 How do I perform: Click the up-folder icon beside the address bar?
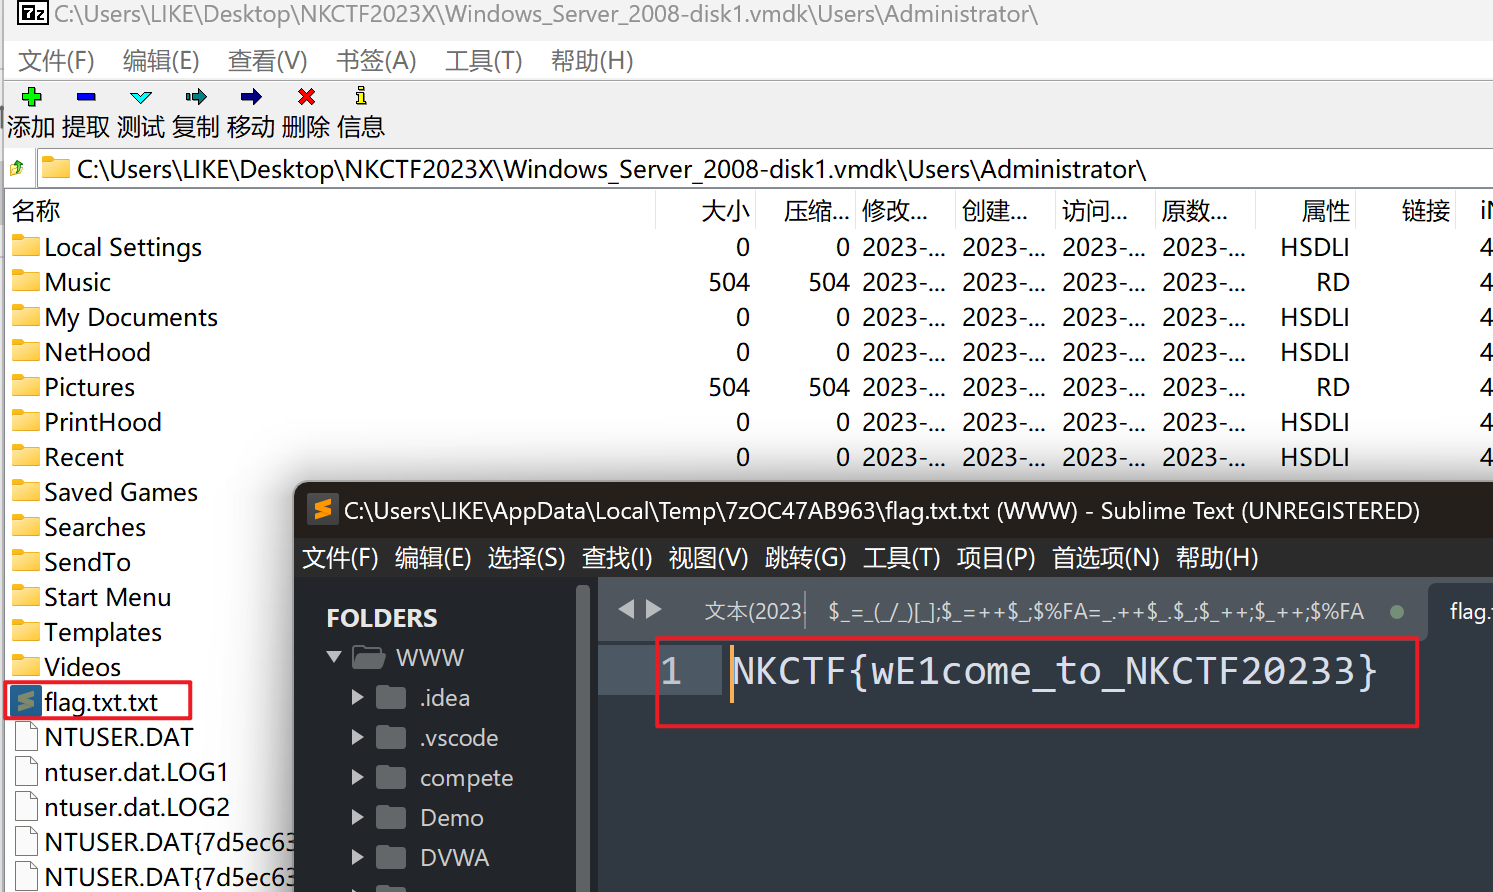tap(17, 168)
